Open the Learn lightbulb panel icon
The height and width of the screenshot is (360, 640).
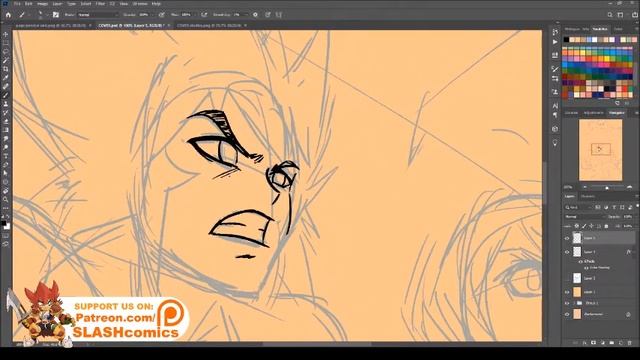pos(555,143)
